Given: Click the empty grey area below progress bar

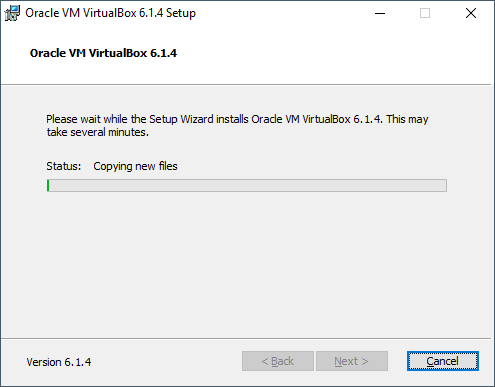Looking at the screenshot, I should [247, 263].
